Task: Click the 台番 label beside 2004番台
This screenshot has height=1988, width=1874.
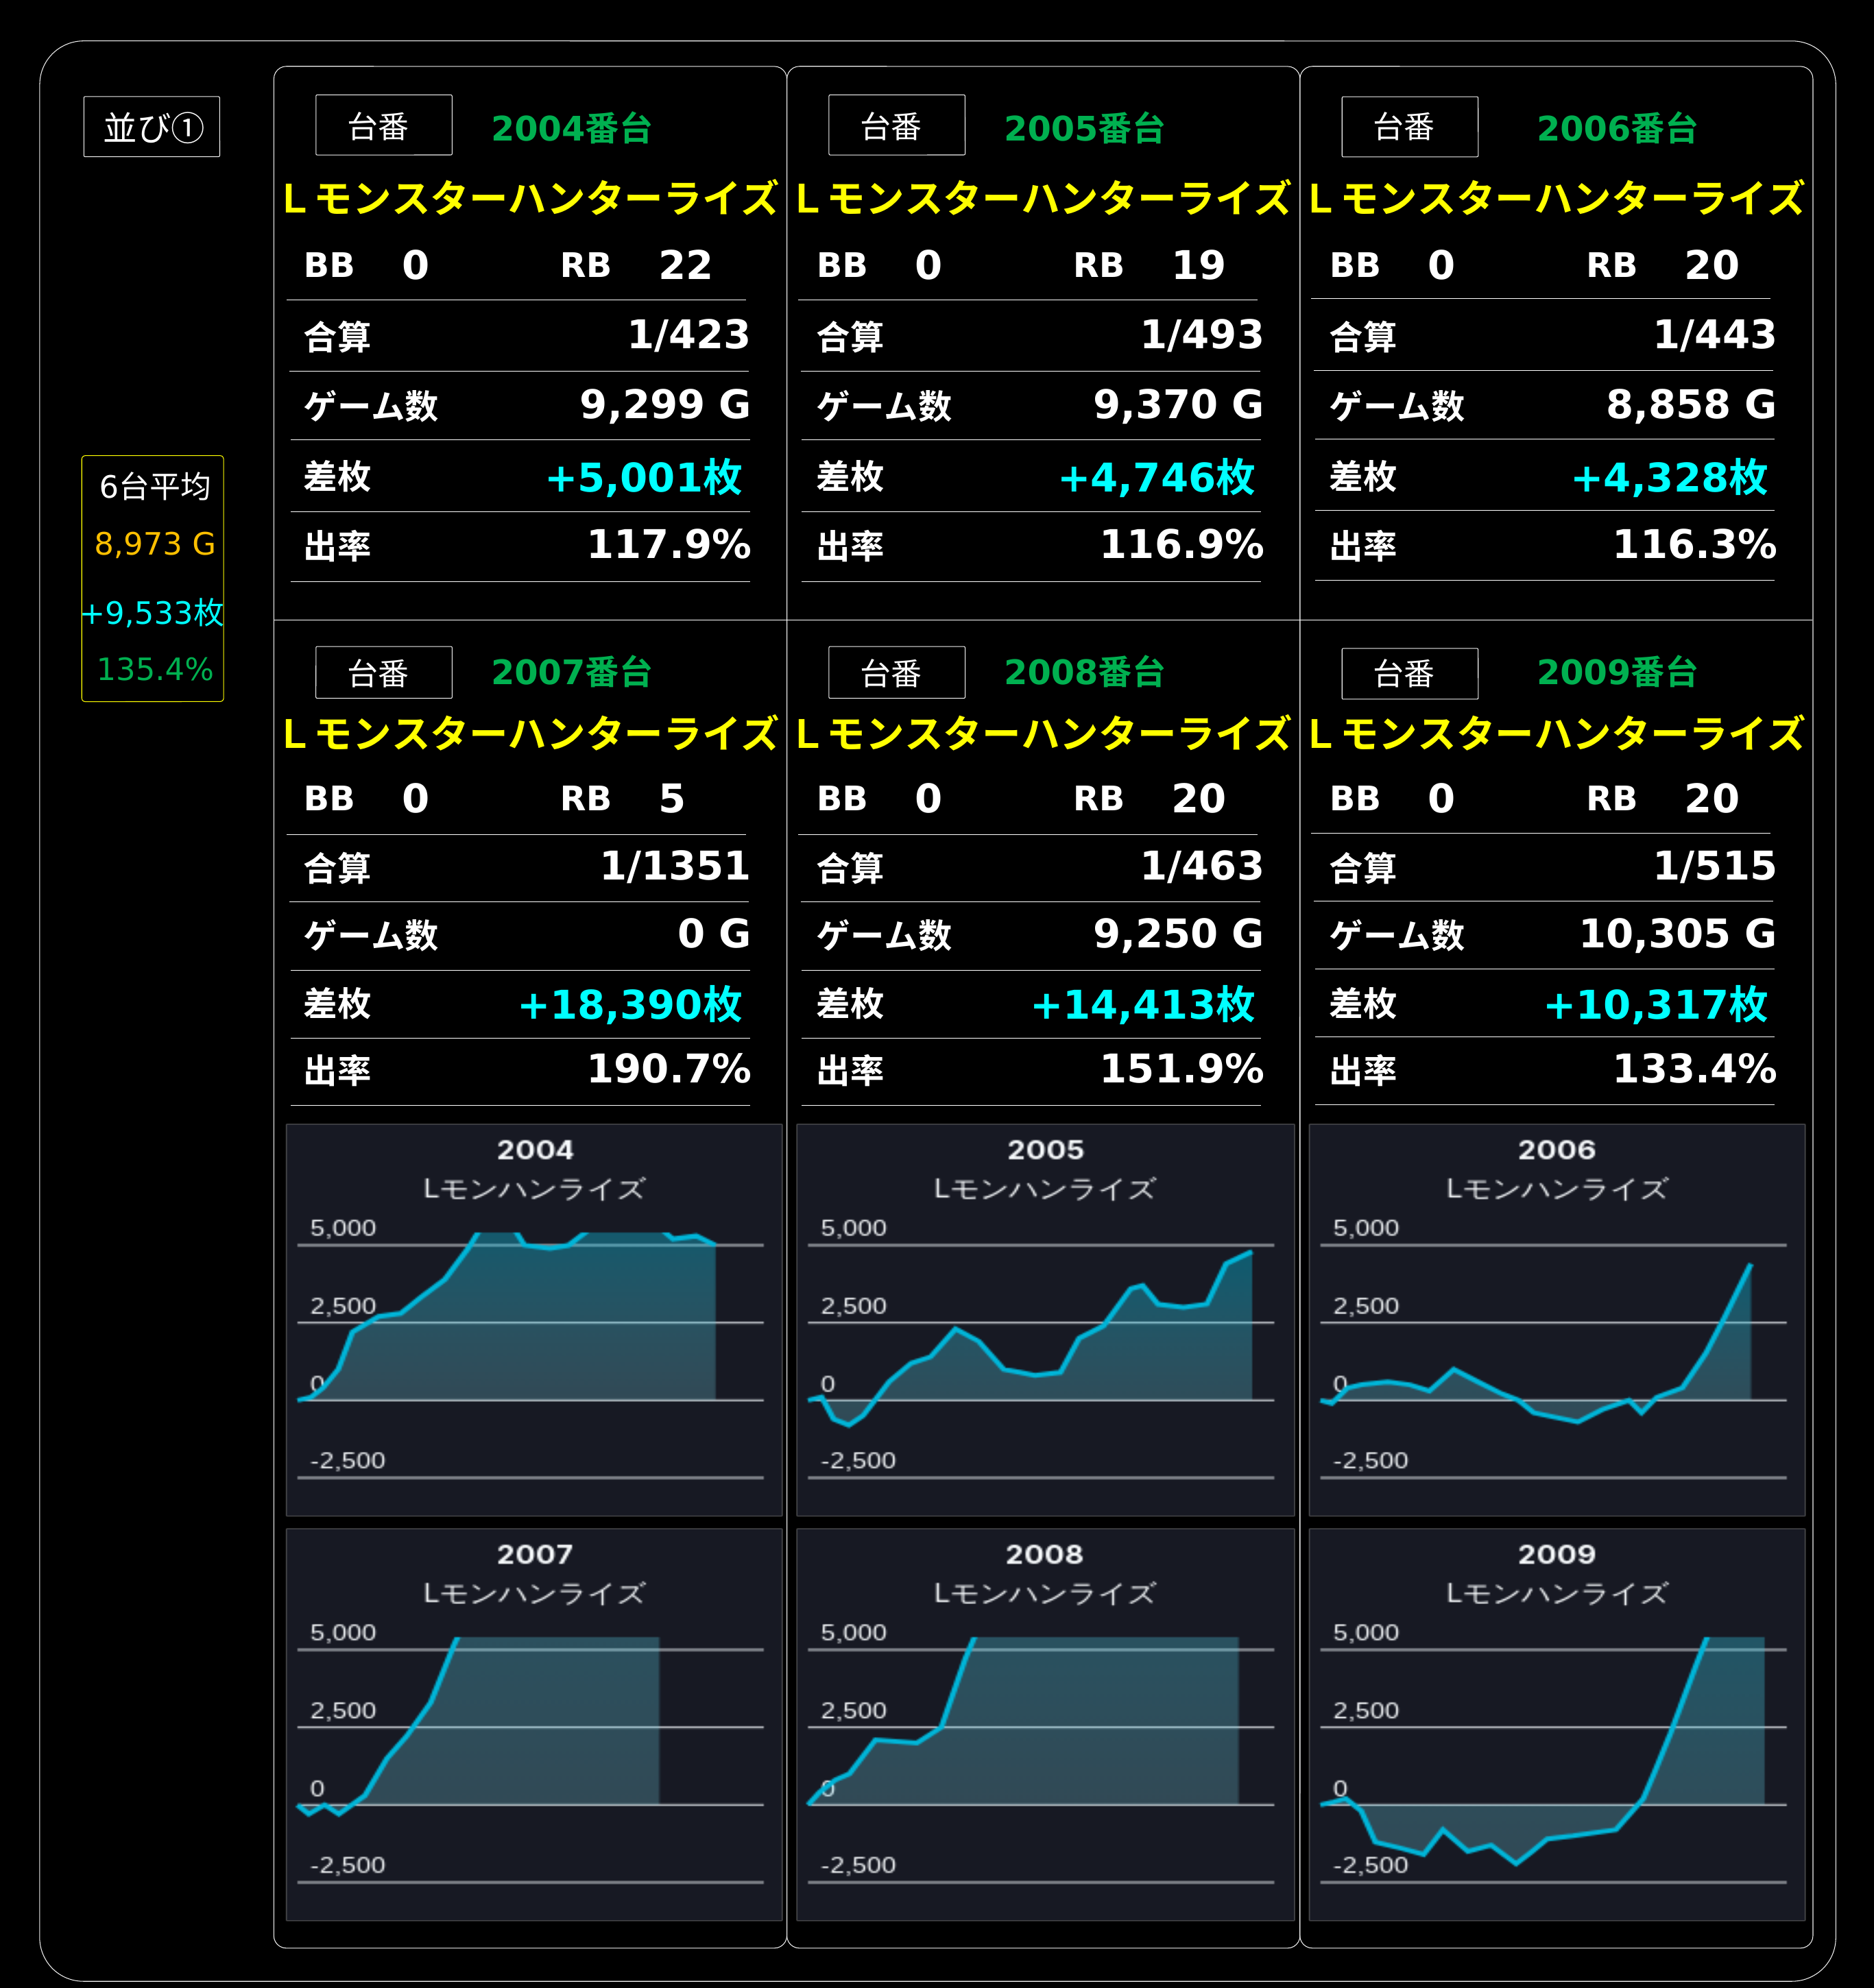Action: point(384,126)
